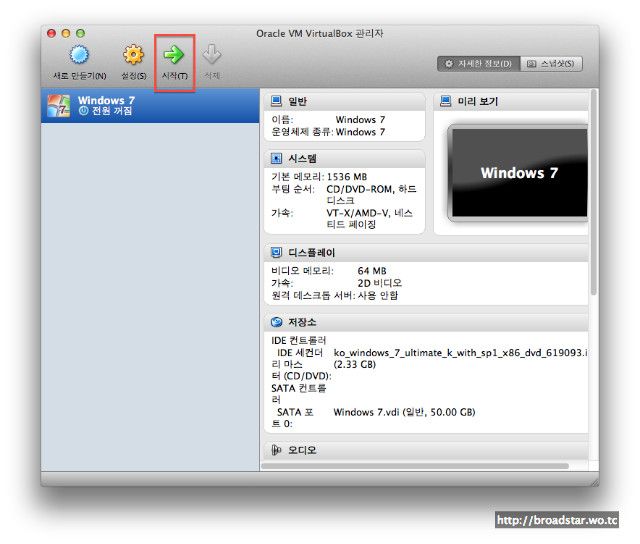Select the Windows 7 VM entry
The width and height of the screenshot is (640, 544).
[150, 105]
